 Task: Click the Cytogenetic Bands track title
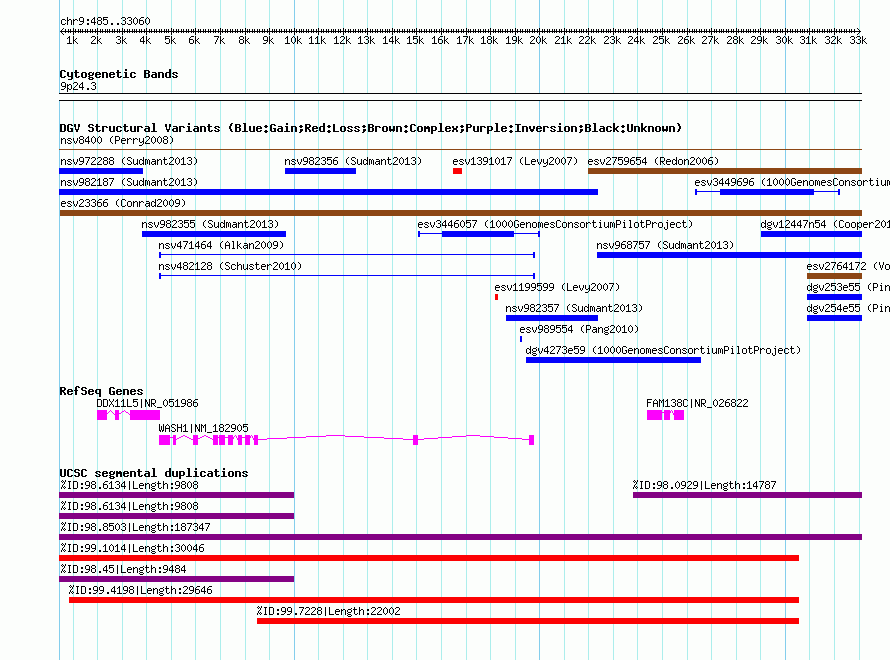[119, 74]
